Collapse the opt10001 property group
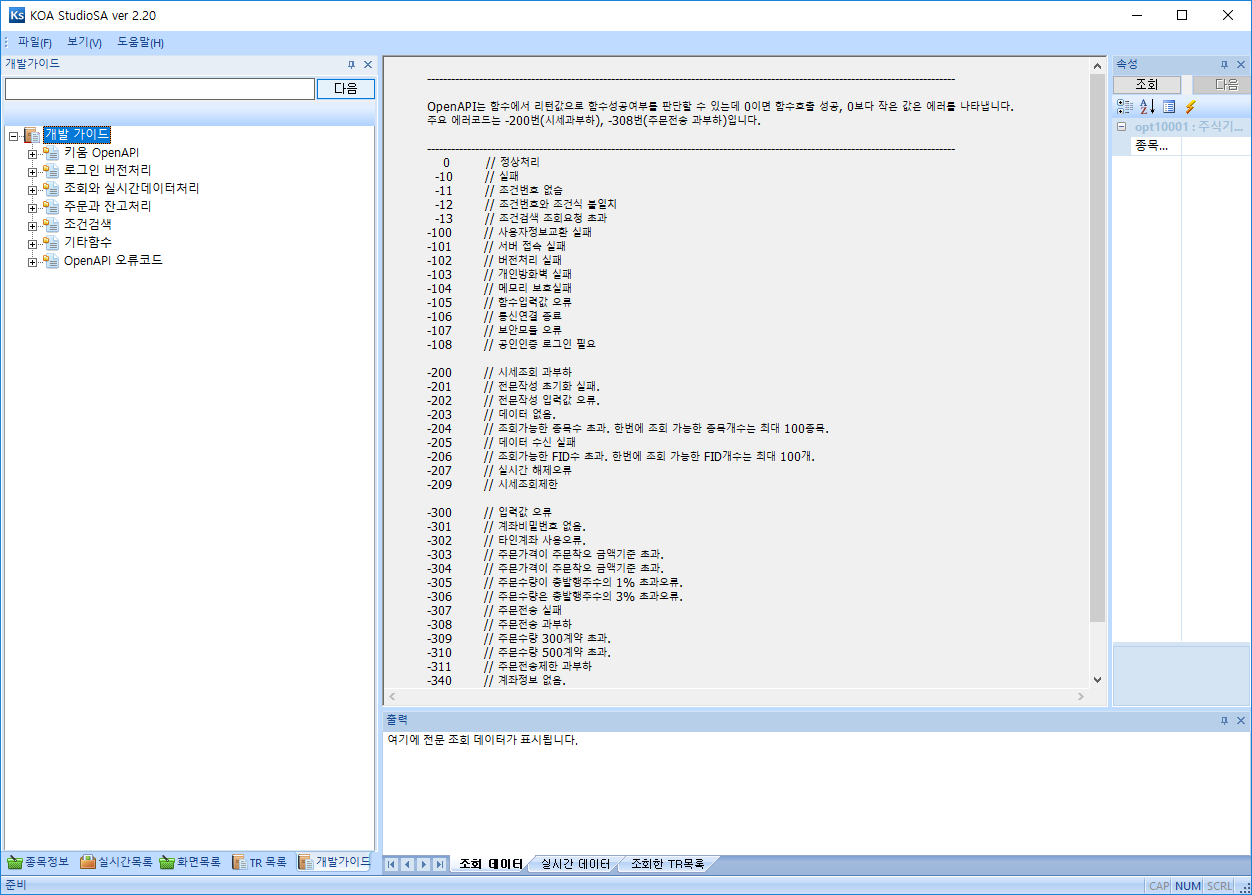1252x895 pixels. pyautogui.click(x=1121, y=126)
